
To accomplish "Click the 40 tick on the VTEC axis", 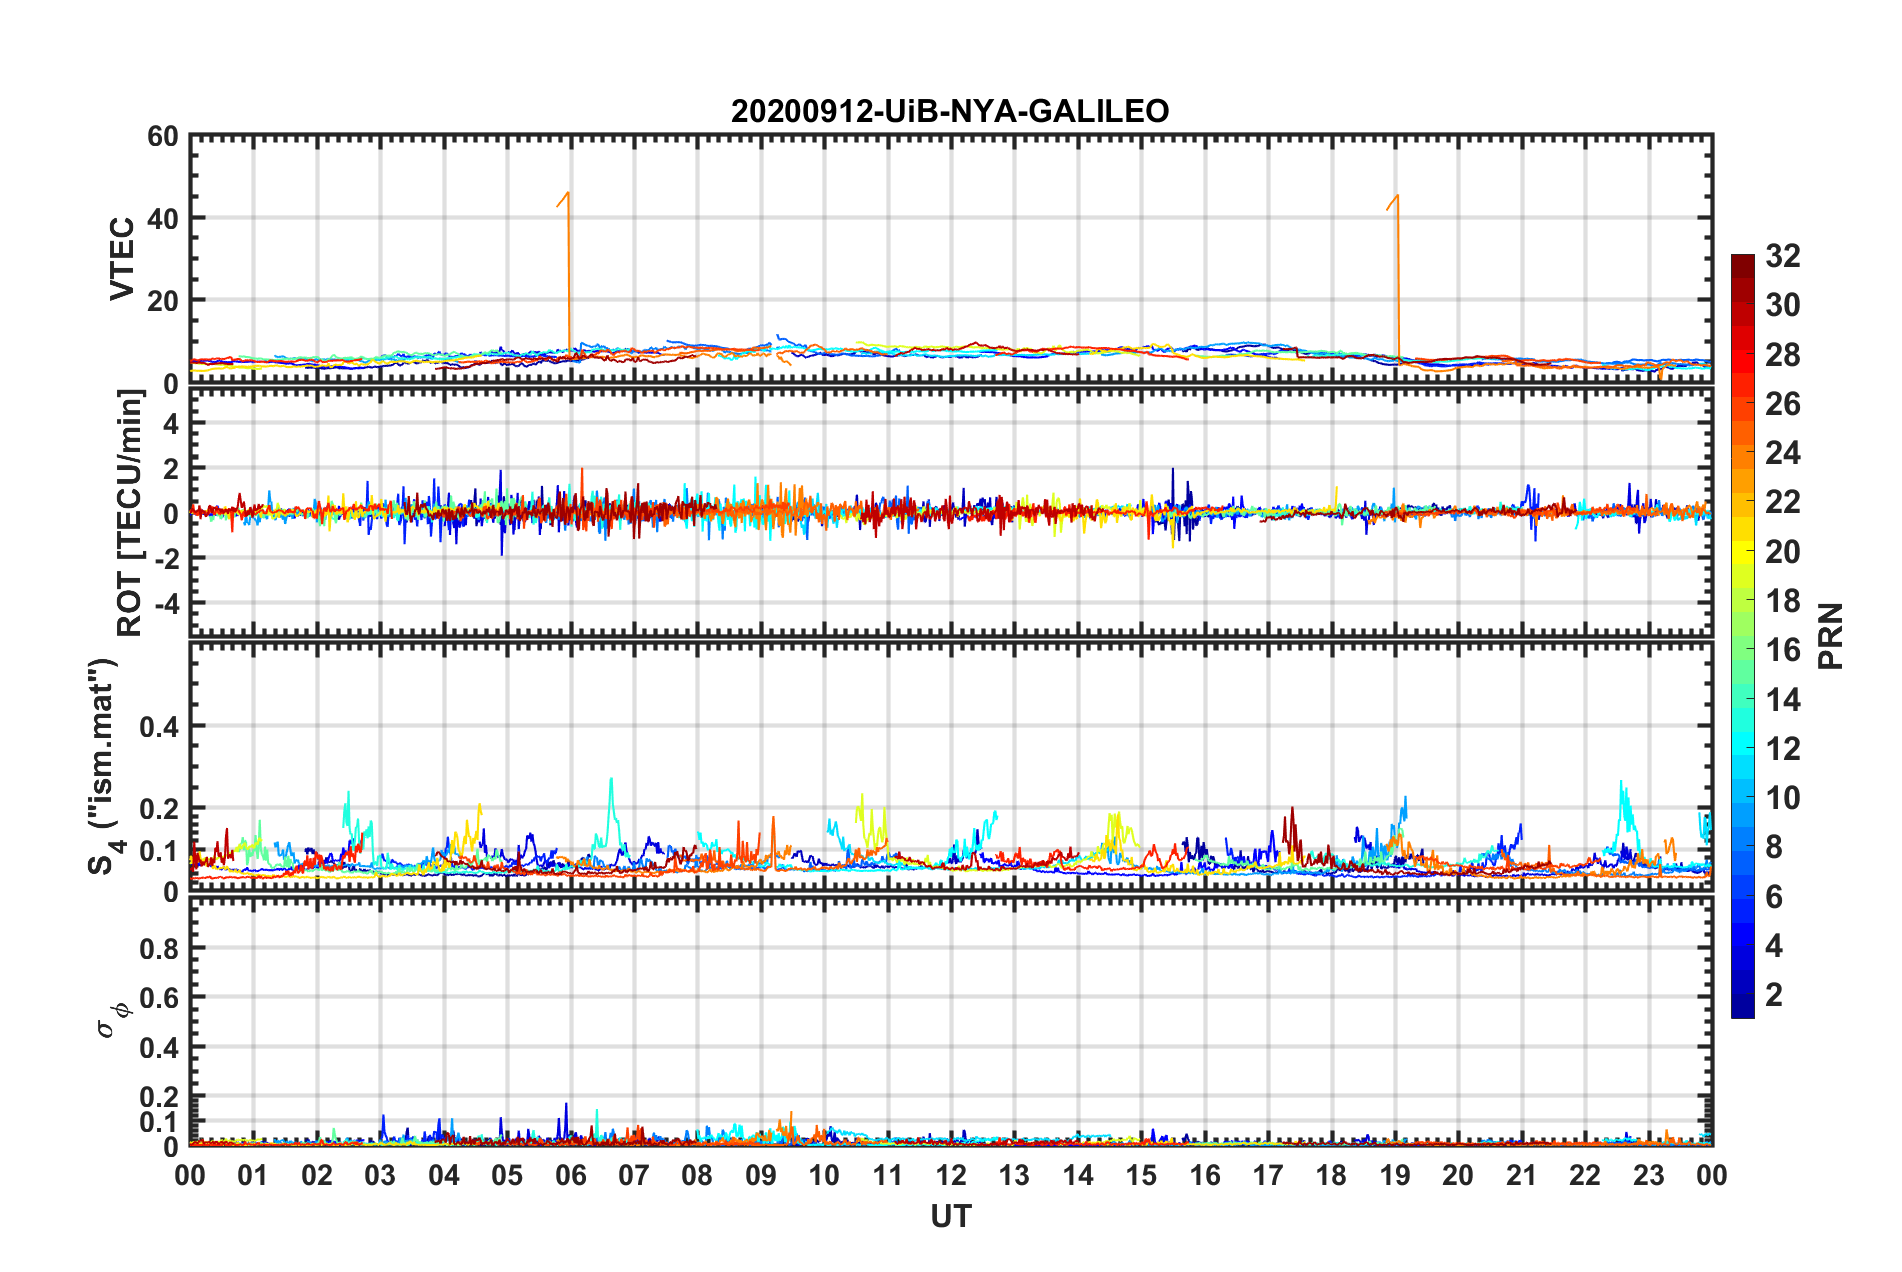I will [163, 218].
